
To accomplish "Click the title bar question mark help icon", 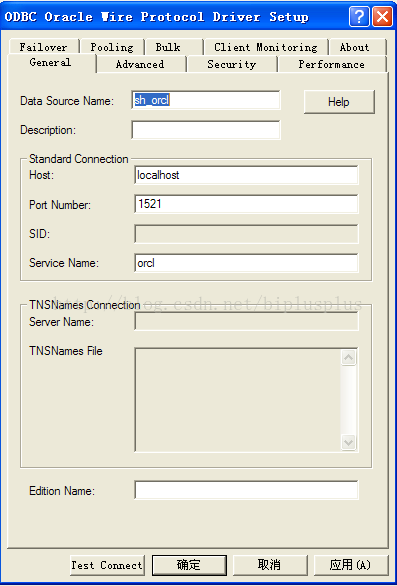I will [x=359, y=17].
